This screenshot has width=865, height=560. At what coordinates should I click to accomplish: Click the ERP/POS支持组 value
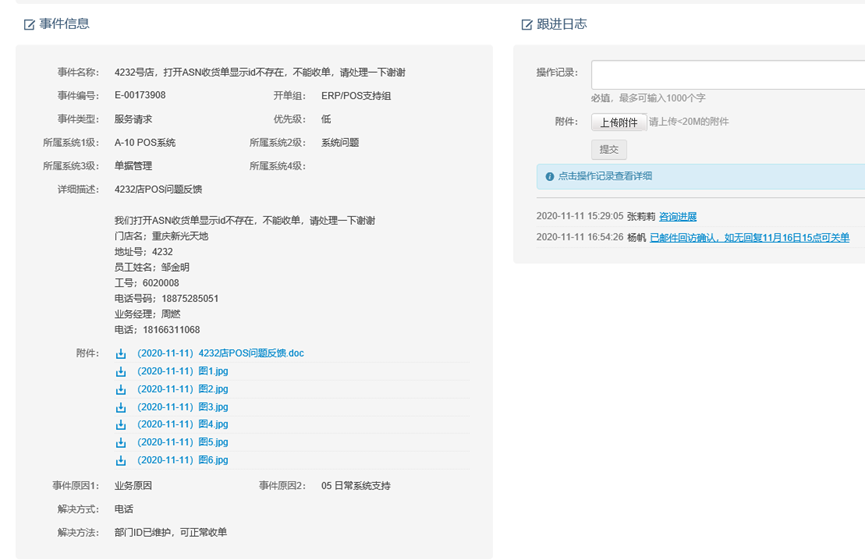point(356,95)
